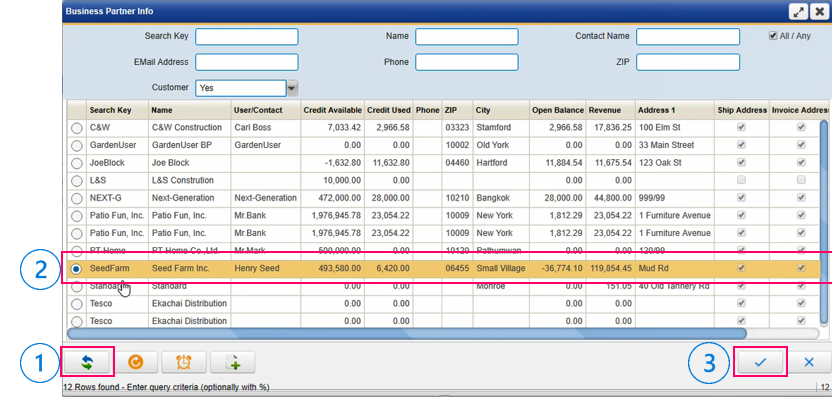Sort by the Open Balance column header

pyautogui.click(x=557, y=110)
